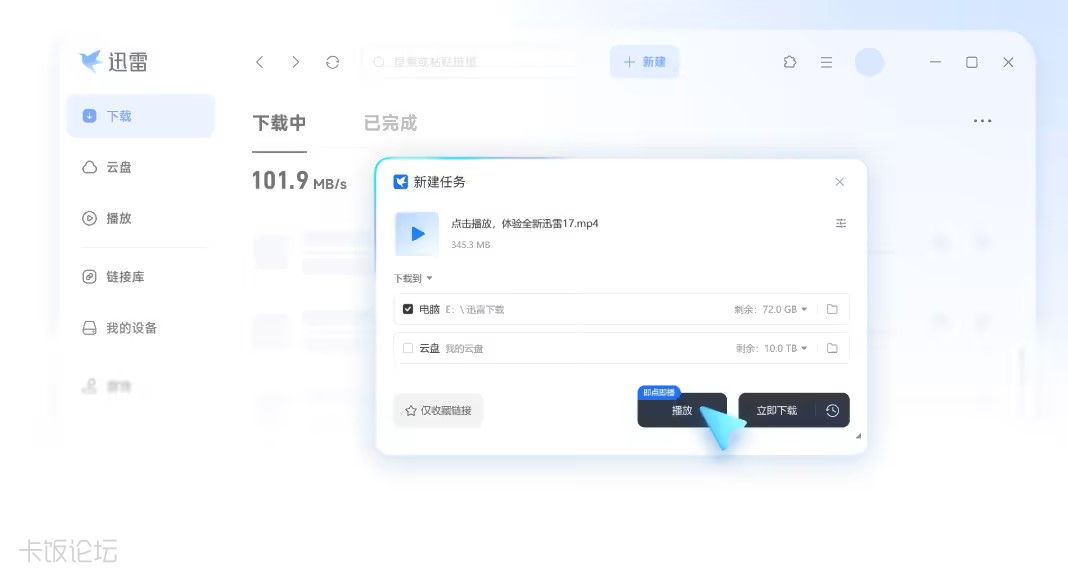Viewport: 1068px width, 574px height.
Task: Click the 仅收藏链接 button
Action: (x=438, y=411)
